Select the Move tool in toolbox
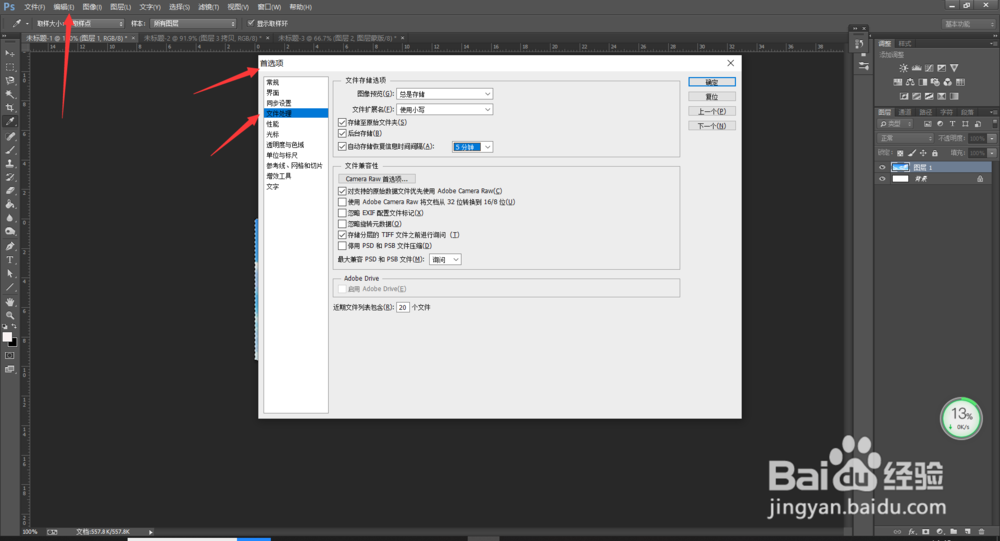Image resolution: width=1000 pixels, height=541 pixels. point(10,54)
